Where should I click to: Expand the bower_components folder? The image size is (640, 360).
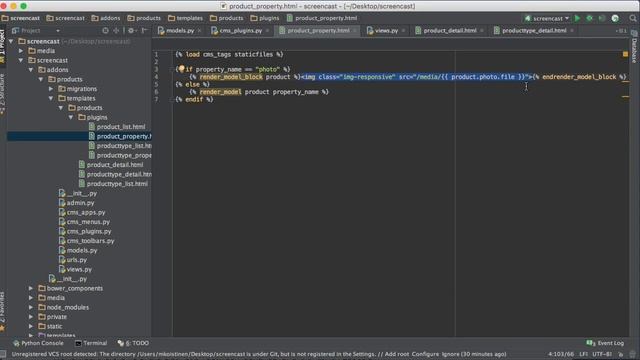(x=31, y=288)
